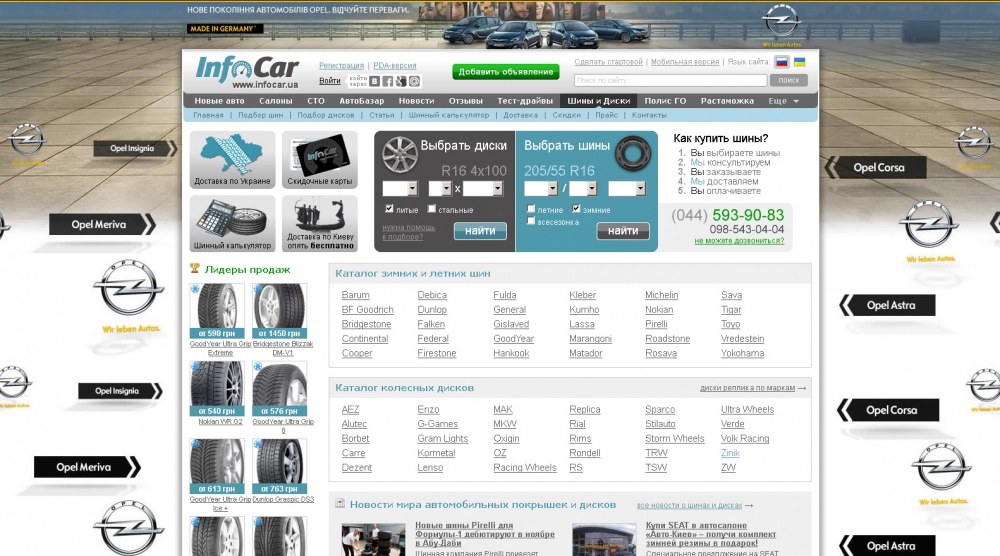
Task: Open Bridgestone Blizzak DM-V1 tire thumbnail
Action: (279, 311)
